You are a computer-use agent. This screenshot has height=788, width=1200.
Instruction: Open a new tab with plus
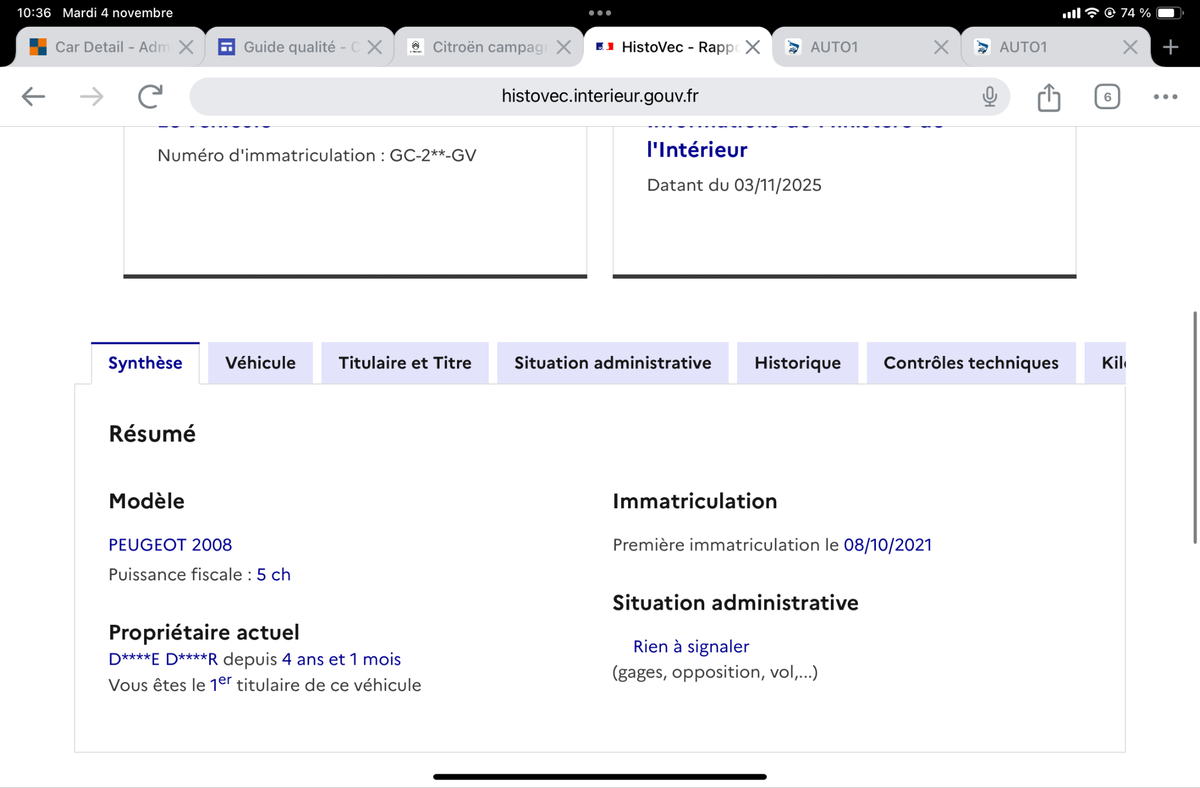point(1171,47)
